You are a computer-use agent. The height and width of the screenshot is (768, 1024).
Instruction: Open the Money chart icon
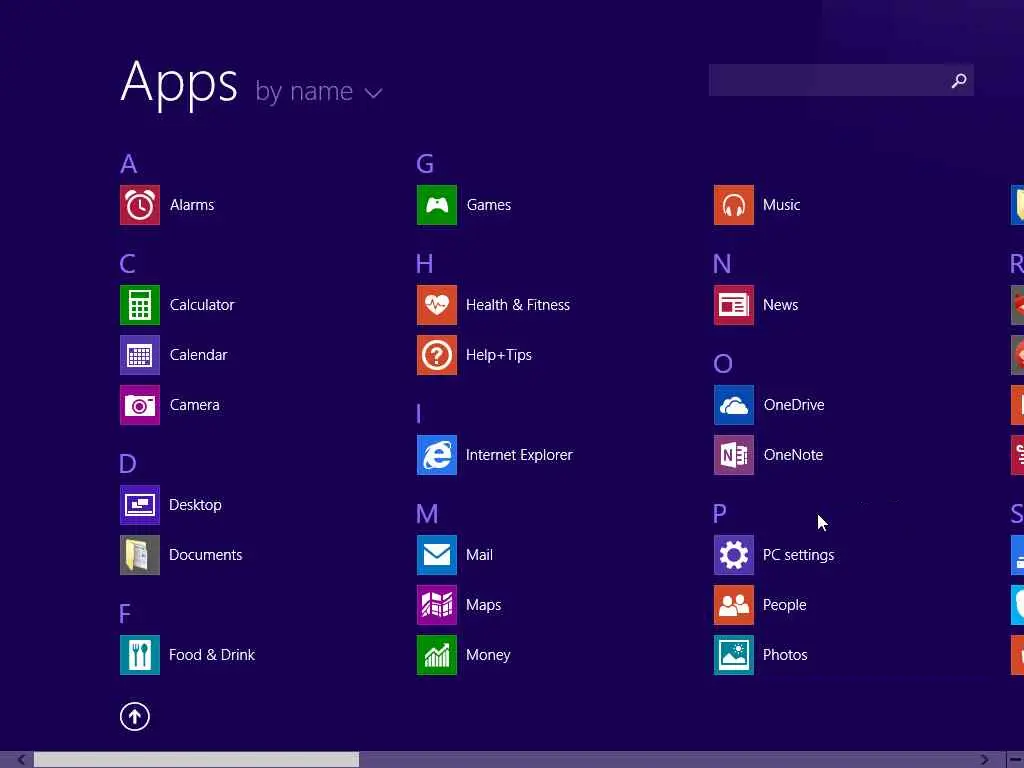(x=437, y=655)
